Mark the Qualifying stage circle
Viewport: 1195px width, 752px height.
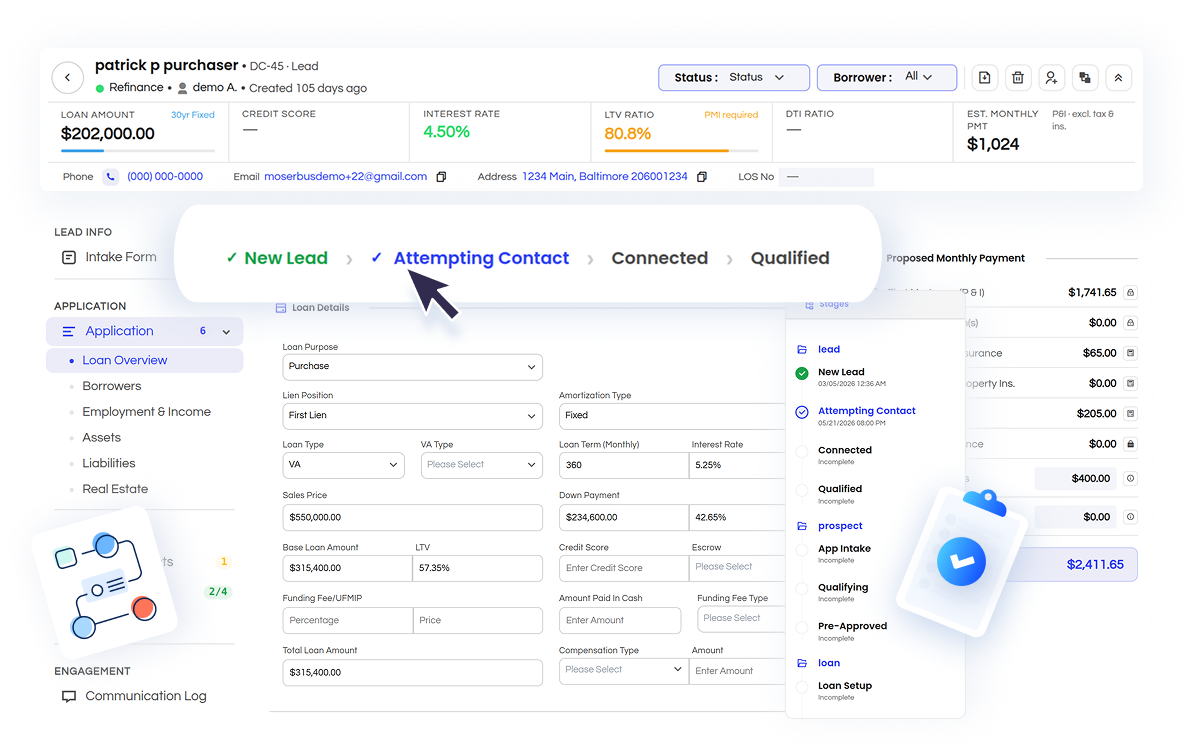click(x=802, y=588)
